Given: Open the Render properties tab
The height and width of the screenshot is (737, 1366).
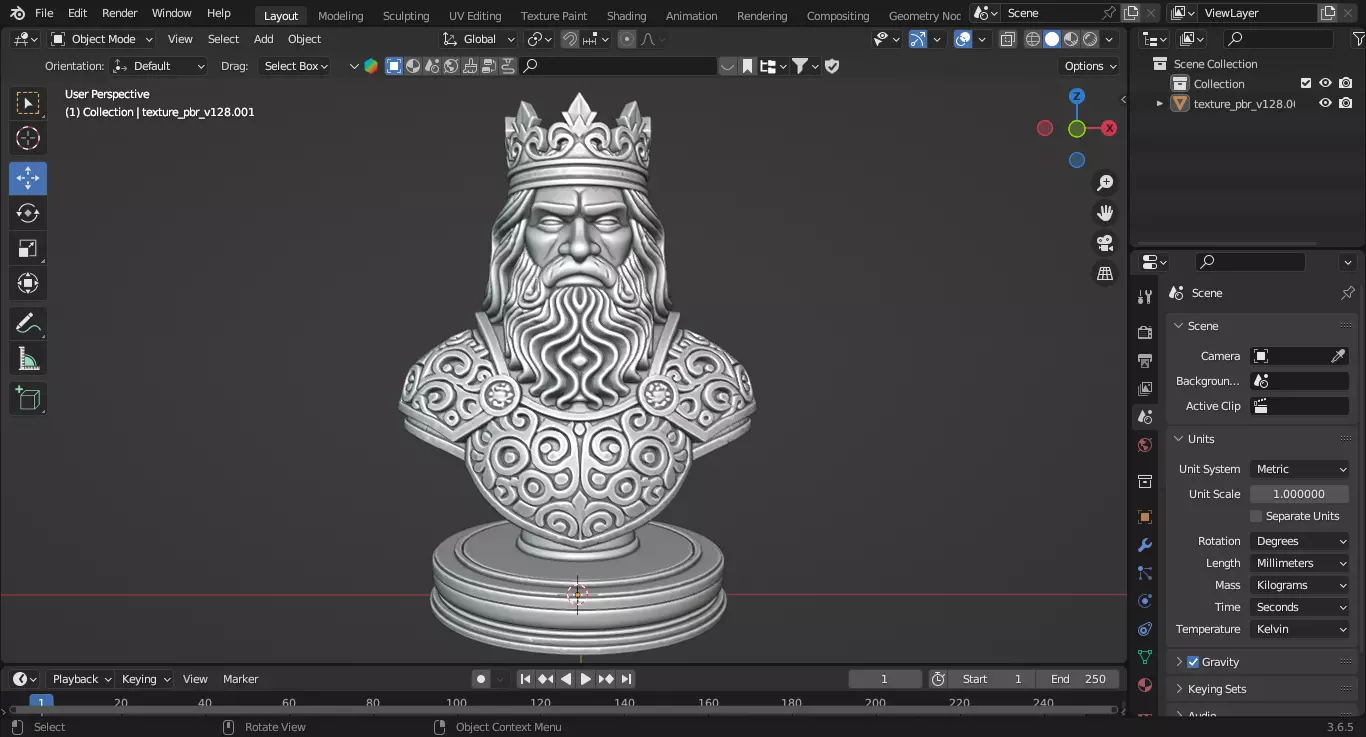Looking at the screenshot, I should click(x=1145, y=332).
